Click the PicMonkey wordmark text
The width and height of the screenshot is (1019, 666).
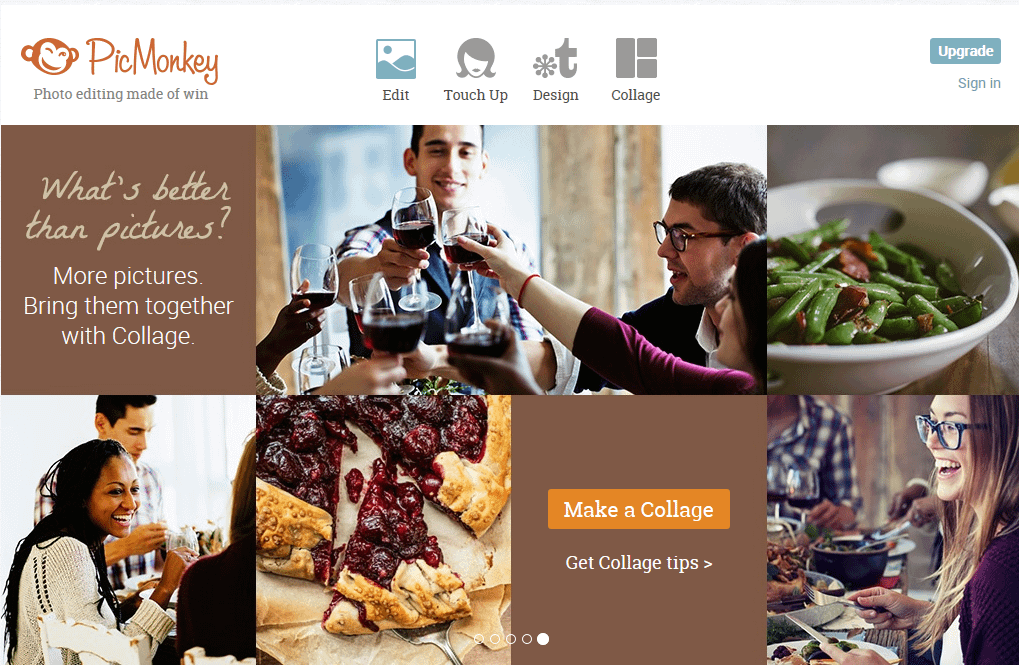(153, 60)
